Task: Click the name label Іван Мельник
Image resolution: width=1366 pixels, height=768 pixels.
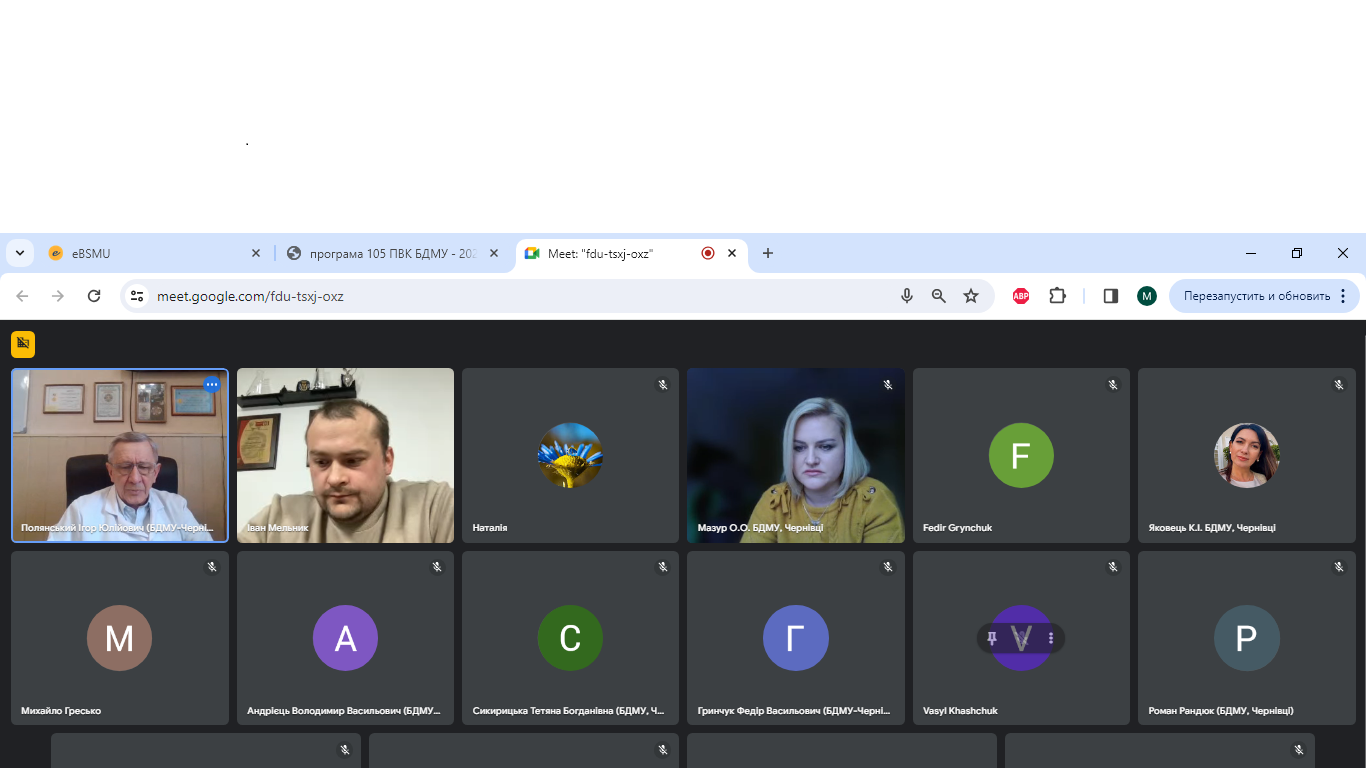Action: 278,527
